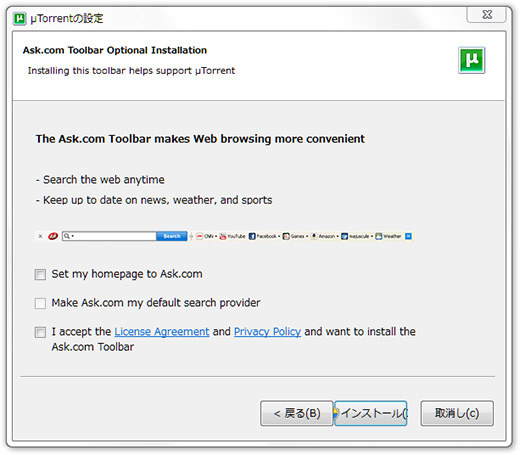The height and width of the screenshot is (455, 520).
Task: Cancel setup with the 取消し(c) button
Action: pyautogui.click(x=457, y=413)
